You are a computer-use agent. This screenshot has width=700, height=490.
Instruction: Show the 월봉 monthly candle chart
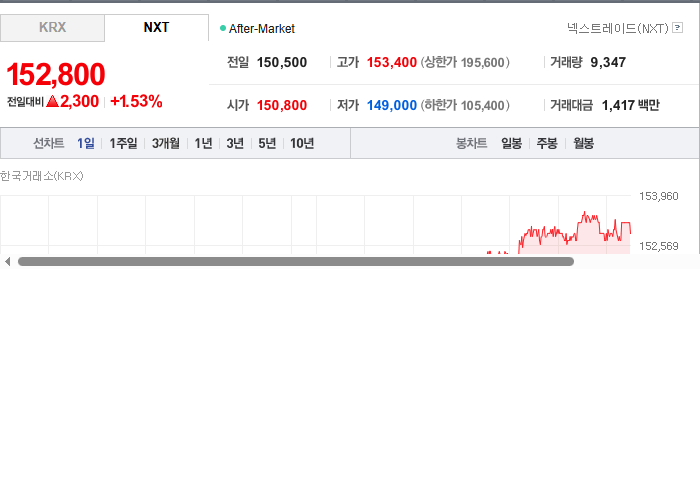click(x=583, y=143)
